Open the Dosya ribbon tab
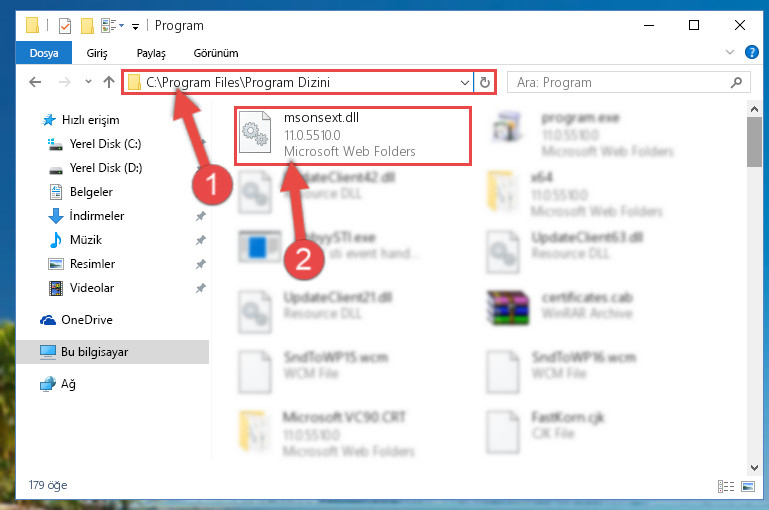Screen dimensions: 769x510 pyautogui.click(x=44, y=53)
